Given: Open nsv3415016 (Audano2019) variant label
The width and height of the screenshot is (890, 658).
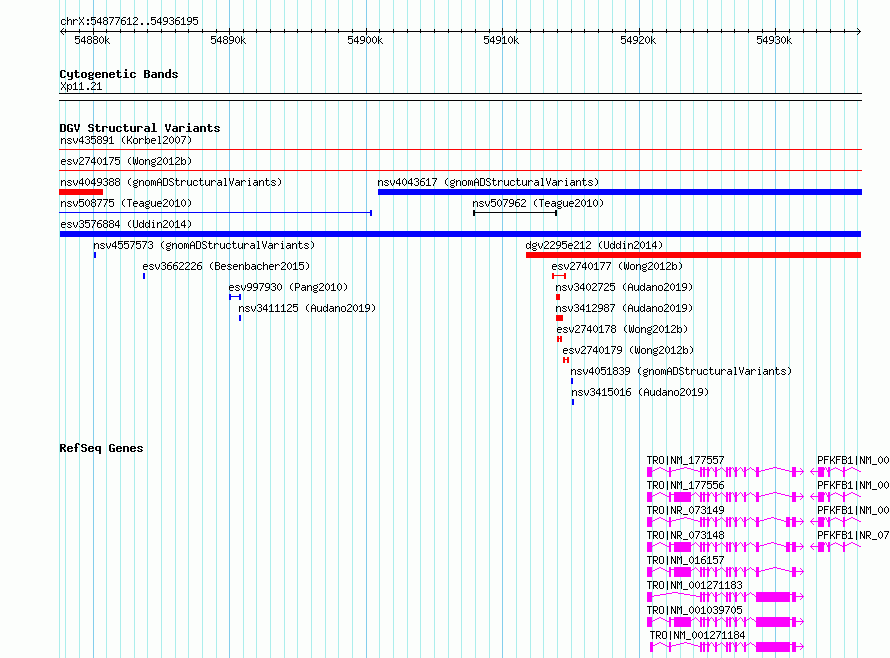Looking at the screenshot, I should pos(640,392).
